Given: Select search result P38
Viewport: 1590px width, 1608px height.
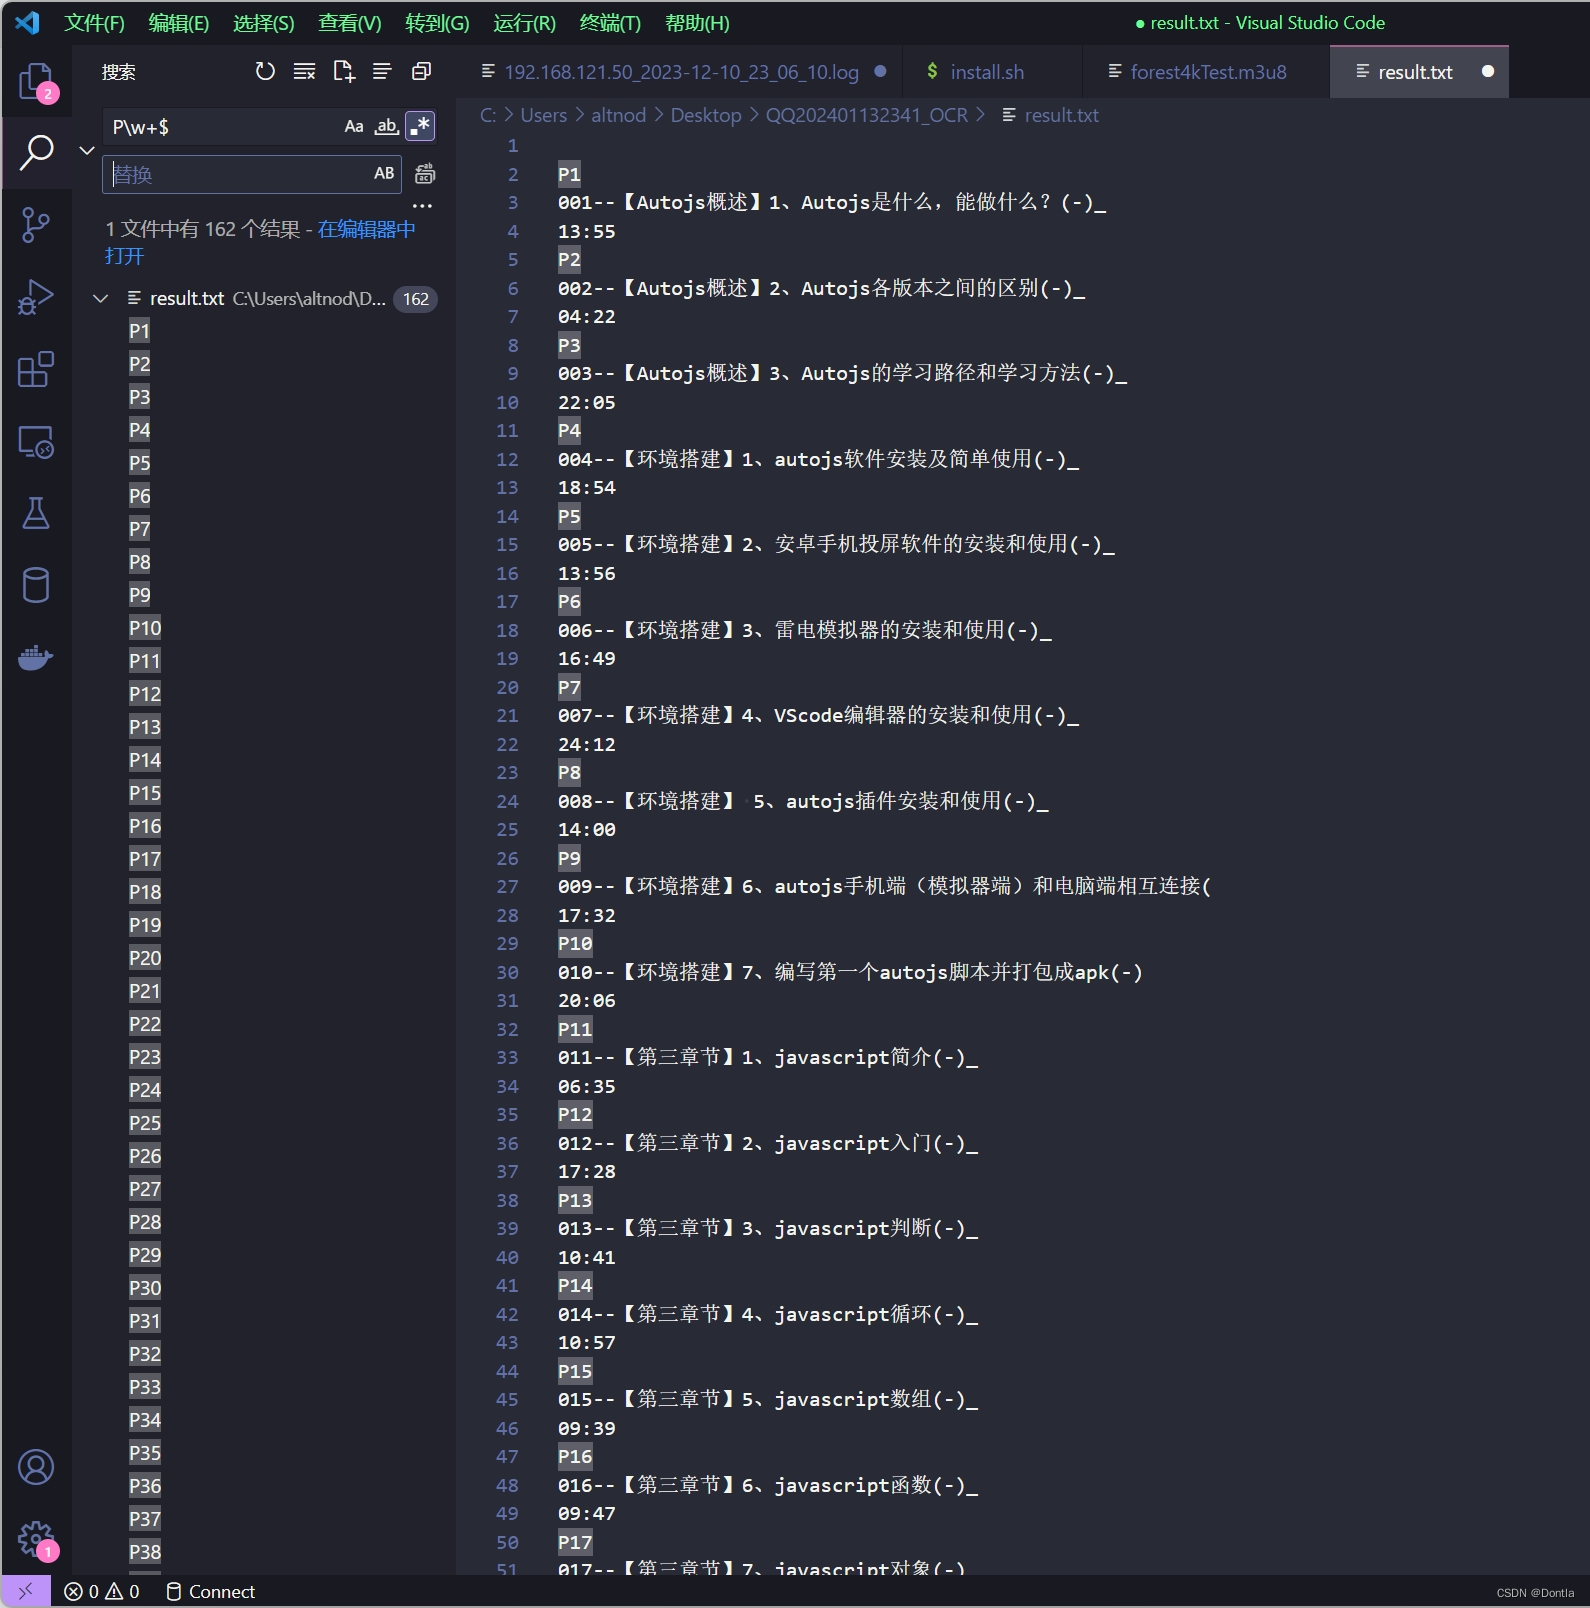Looking at the screenshot, I should pos(145,1552).
